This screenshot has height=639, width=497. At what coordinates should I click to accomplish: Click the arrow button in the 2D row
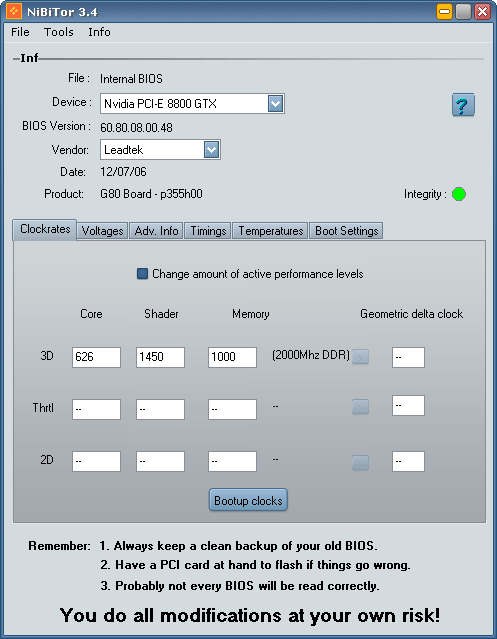click(x=360, y=462)
